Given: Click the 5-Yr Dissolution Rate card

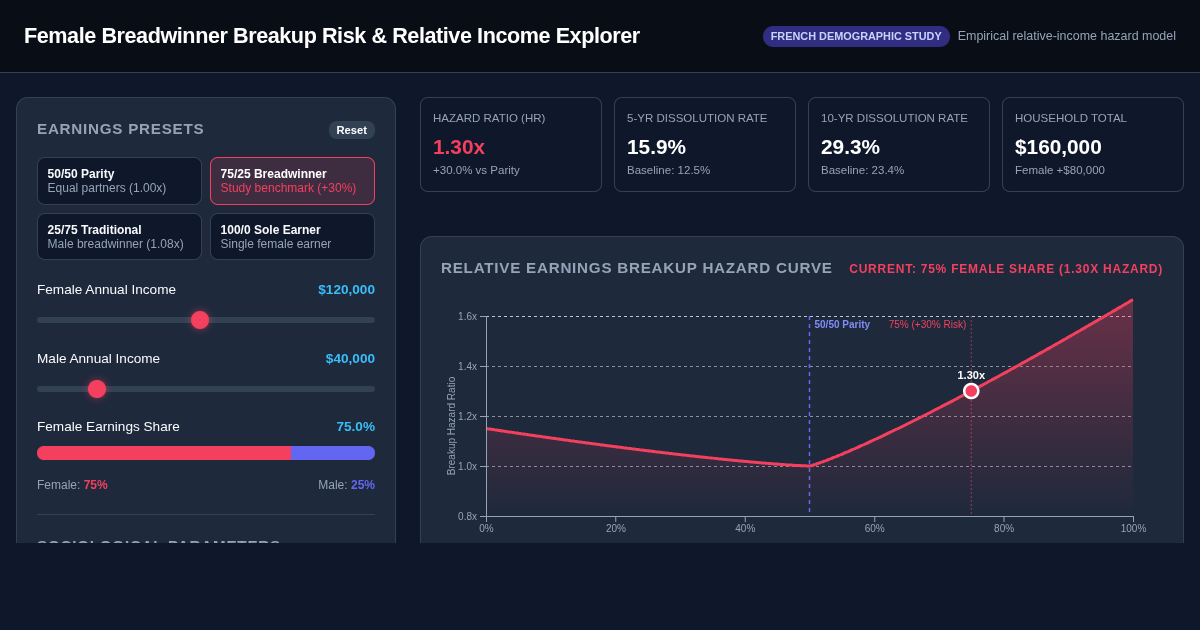Looking at the screenshot, I should coord(705,145).
